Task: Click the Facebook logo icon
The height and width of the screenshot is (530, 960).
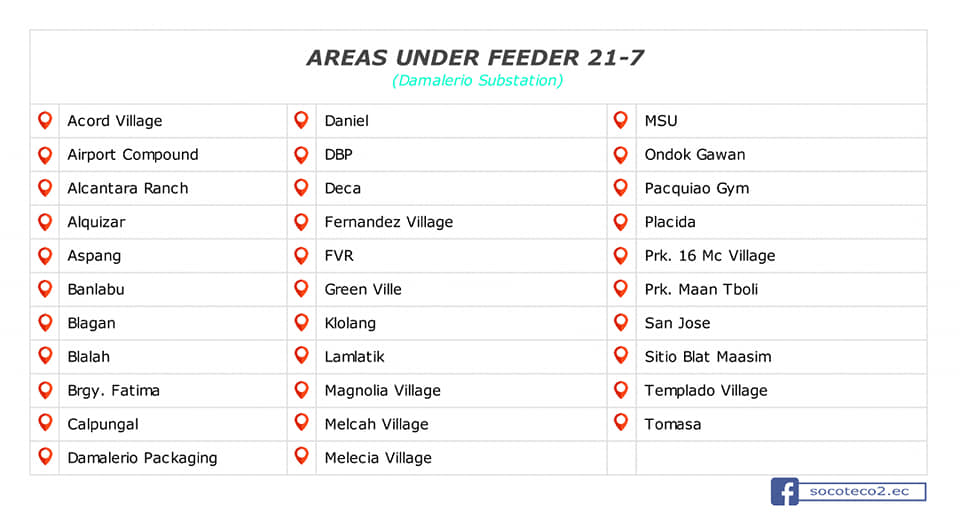Action: coord(784,491)
